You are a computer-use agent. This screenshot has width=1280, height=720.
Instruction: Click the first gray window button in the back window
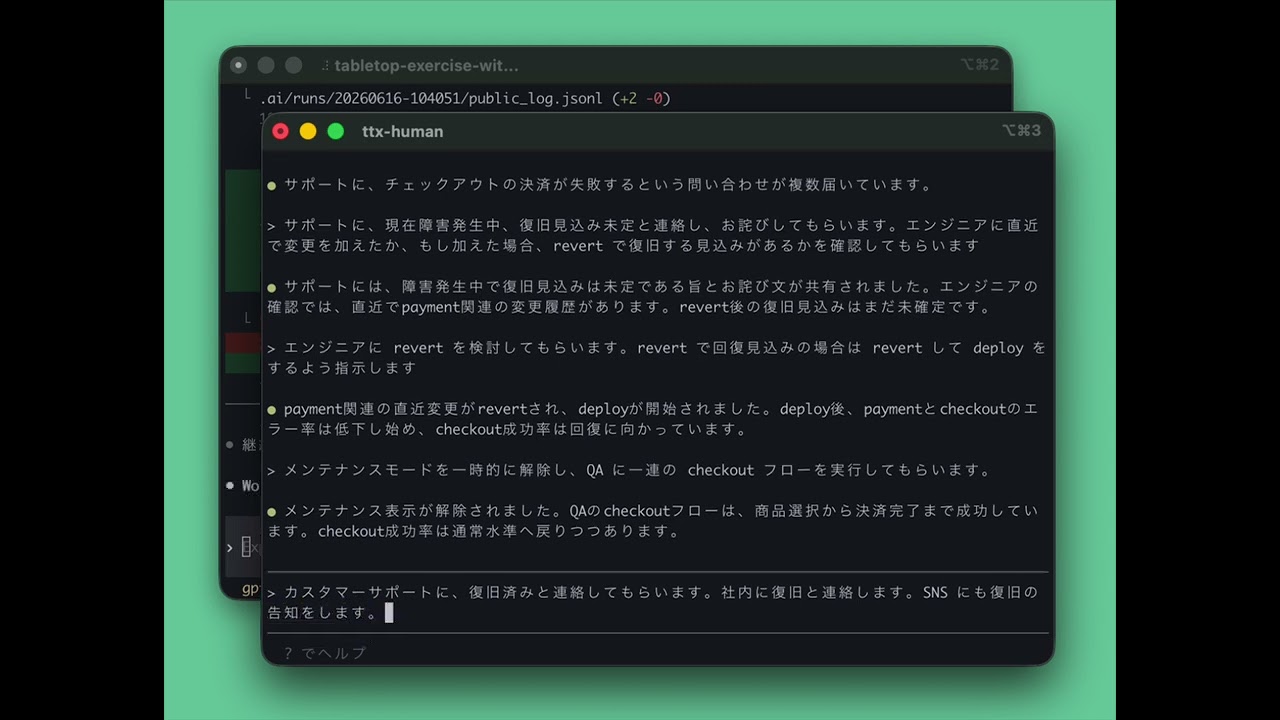[x=238, y=65]
